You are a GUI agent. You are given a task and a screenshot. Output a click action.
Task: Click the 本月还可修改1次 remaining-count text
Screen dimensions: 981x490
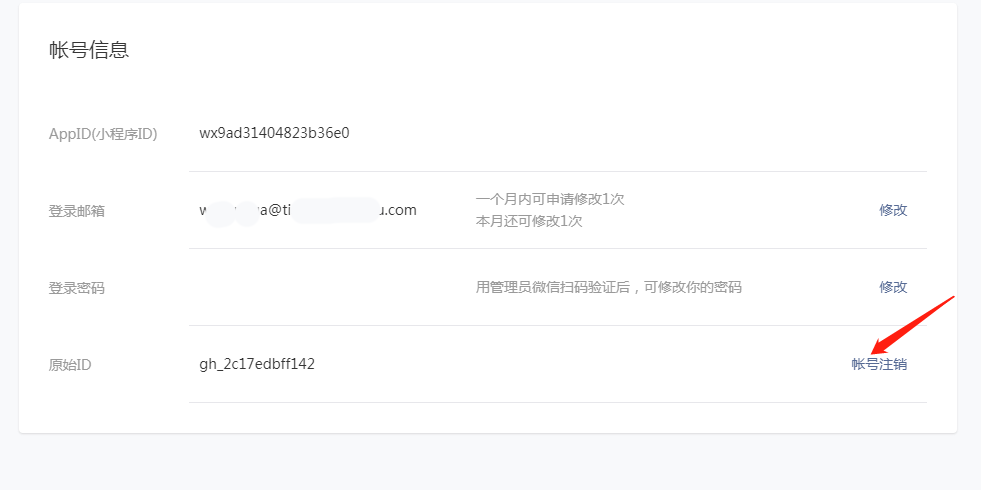tap(529, 221)
